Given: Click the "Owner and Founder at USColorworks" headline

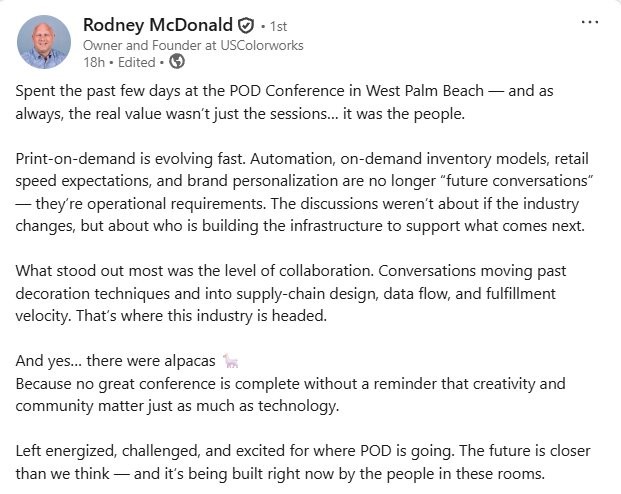Looking at the screenshot, I should (x=193, y=45).
